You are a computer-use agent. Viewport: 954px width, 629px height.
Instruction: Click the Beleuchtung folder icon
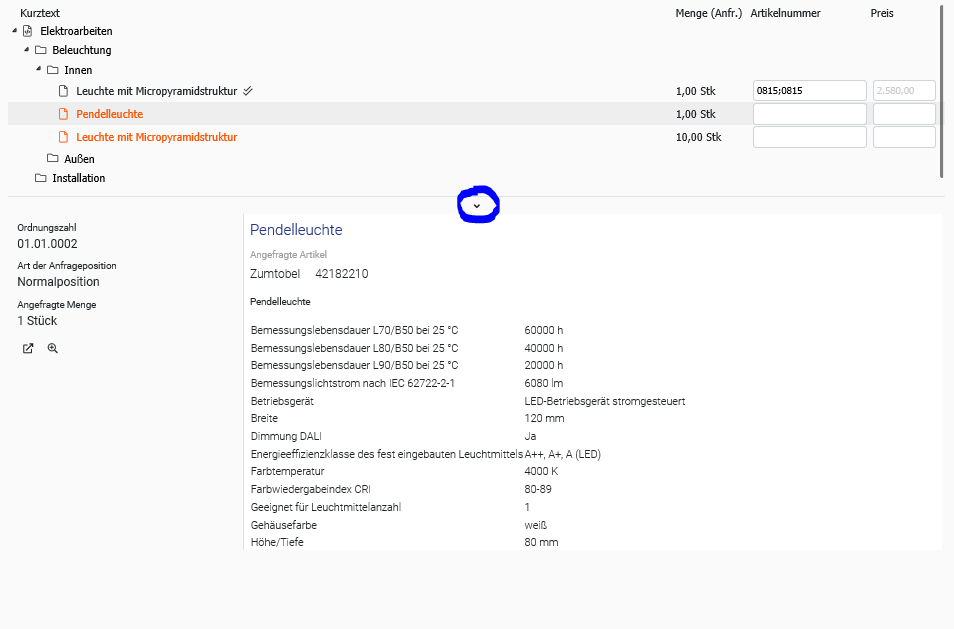pyautogui.click(x=40, y=50)
